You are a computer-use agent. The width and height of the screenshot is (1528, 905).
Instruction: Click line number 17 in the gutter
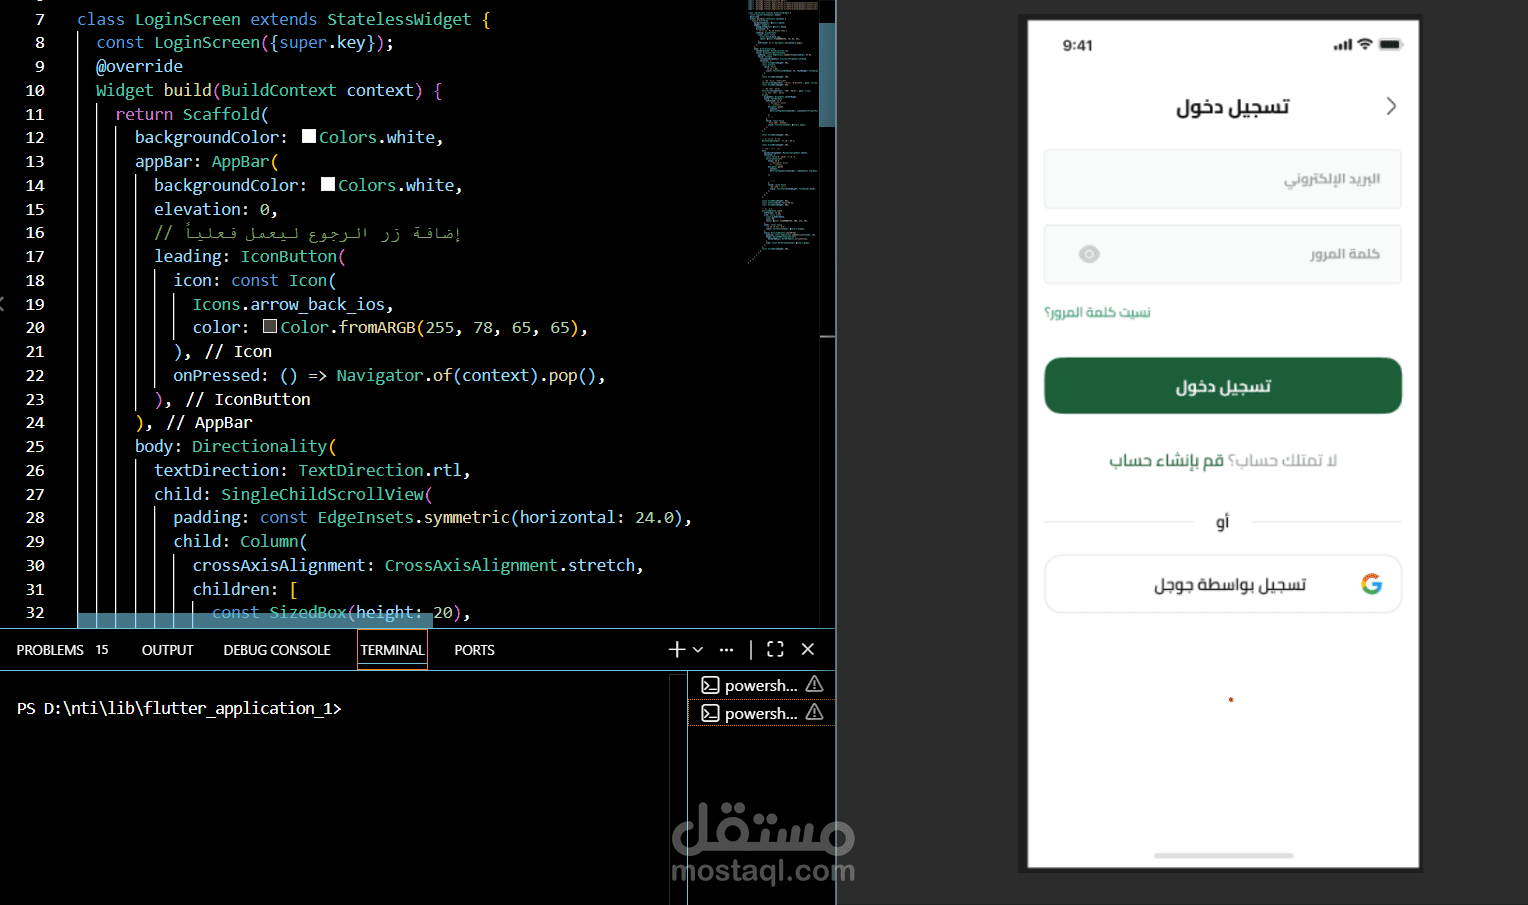tap(35, 256)
